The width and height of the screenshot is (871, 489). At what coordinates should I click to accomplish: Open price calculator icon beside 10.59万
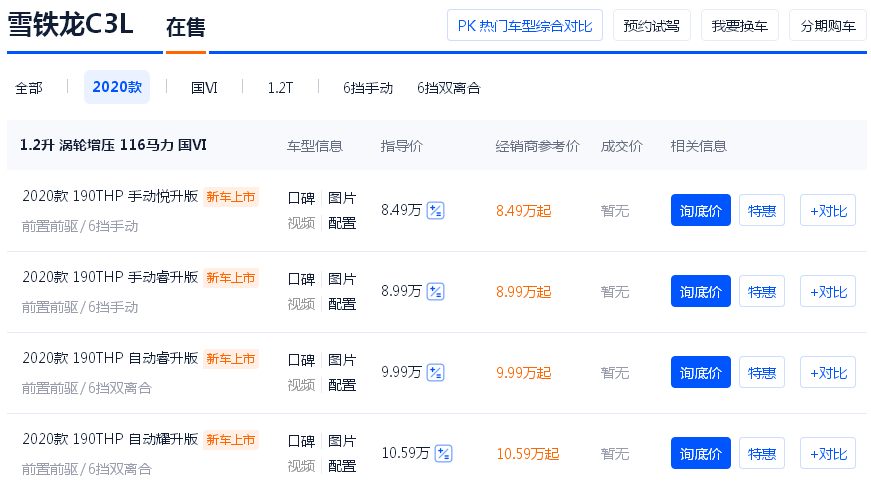[443, 453]
